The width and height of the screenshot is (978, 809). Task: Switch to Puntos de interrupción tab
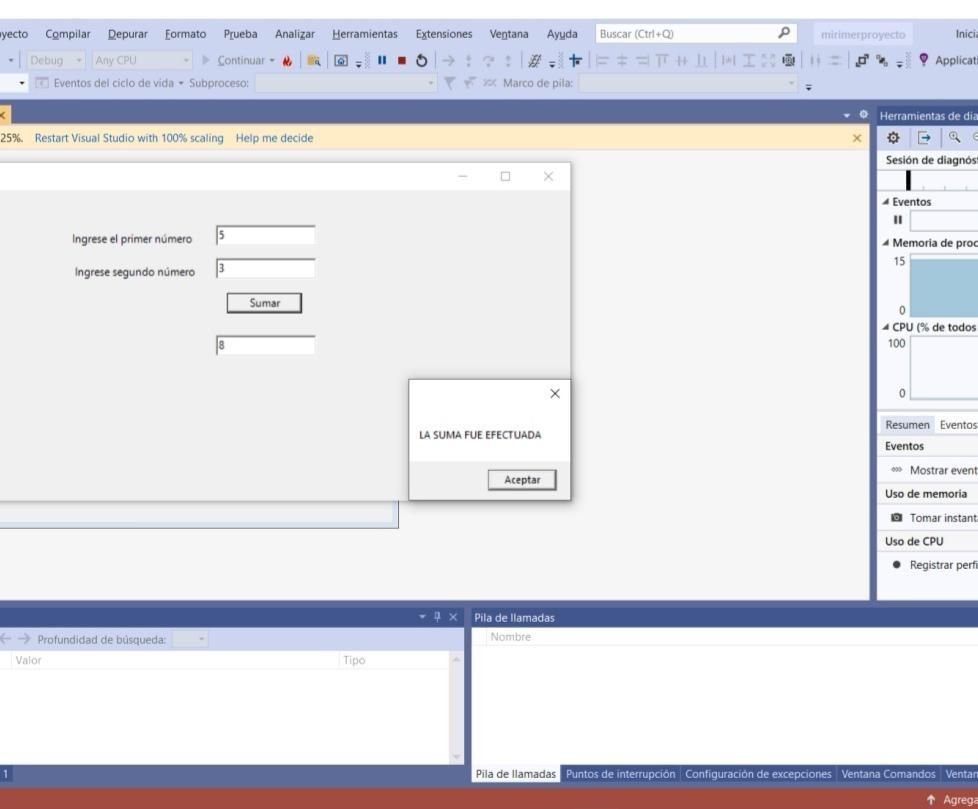tap(620, 773)
